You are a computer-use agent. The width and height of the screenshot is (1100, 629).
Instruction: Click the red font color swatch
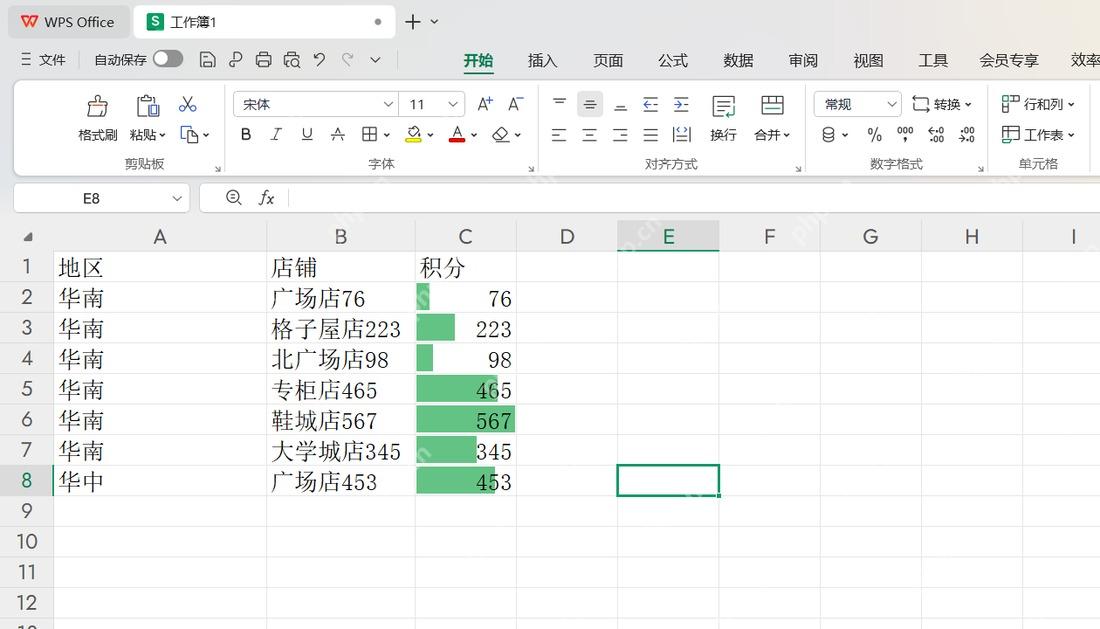coord(457,135)
